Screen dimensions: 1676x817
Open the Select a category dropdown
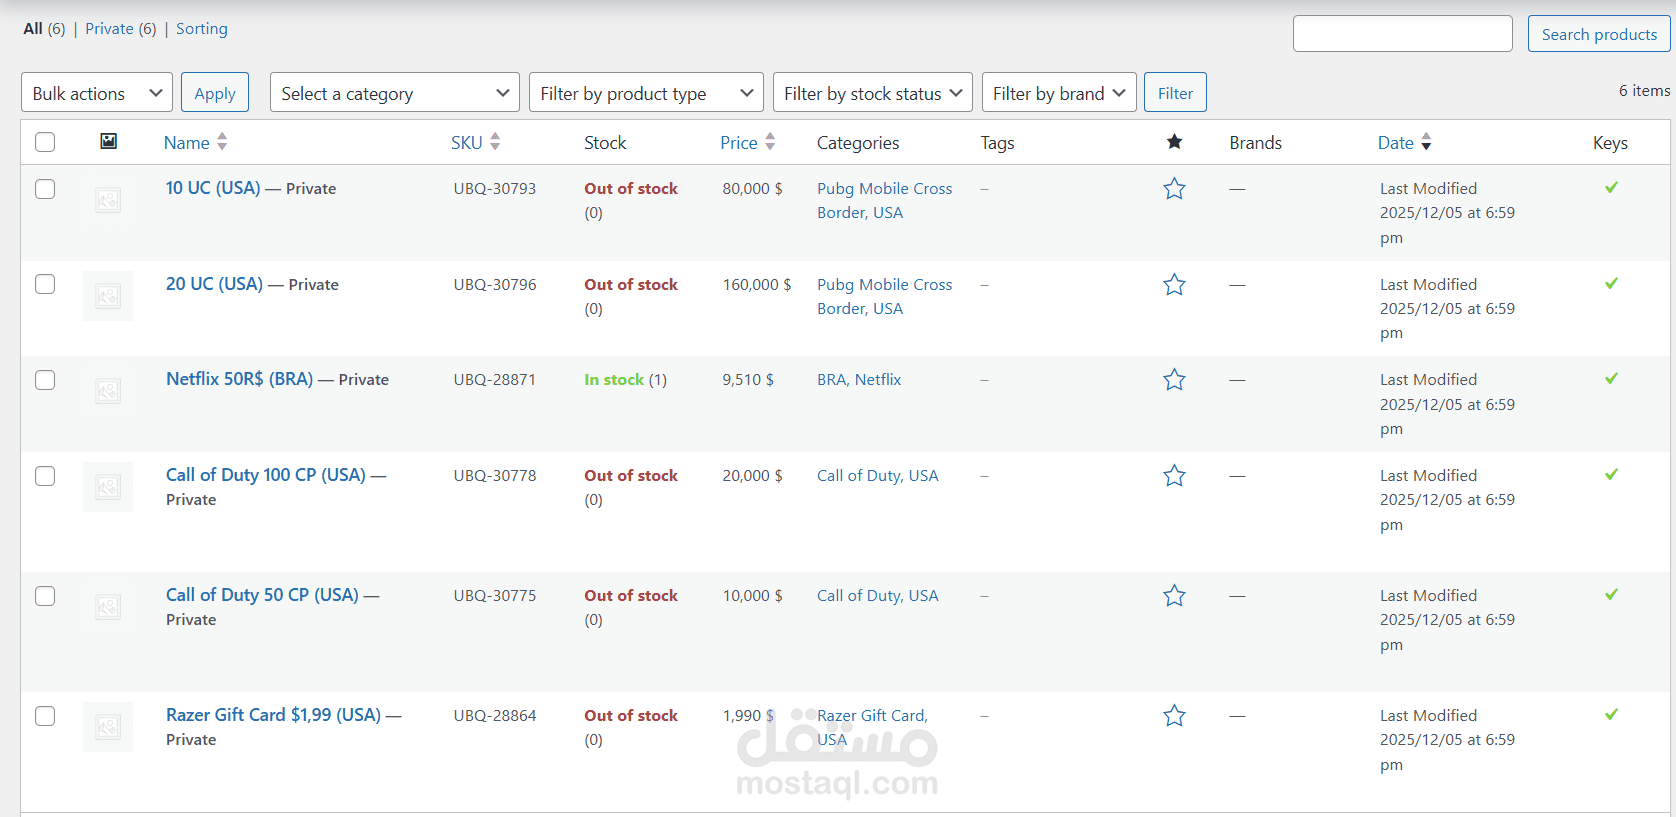[395, 93]
